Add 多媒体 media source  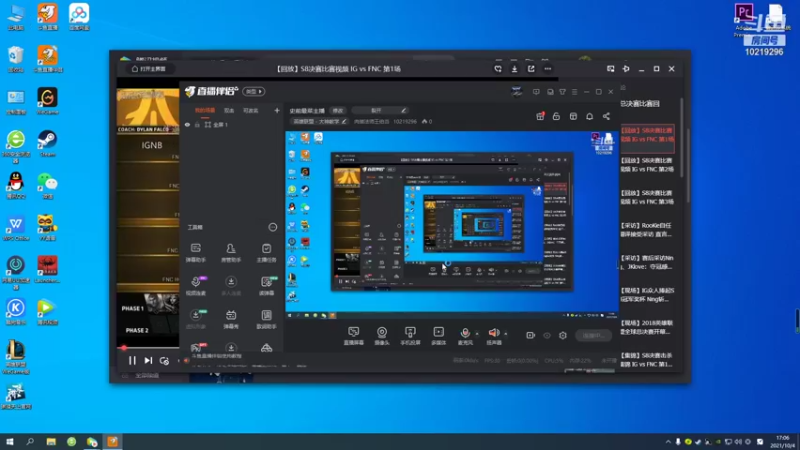click(438, 336)
